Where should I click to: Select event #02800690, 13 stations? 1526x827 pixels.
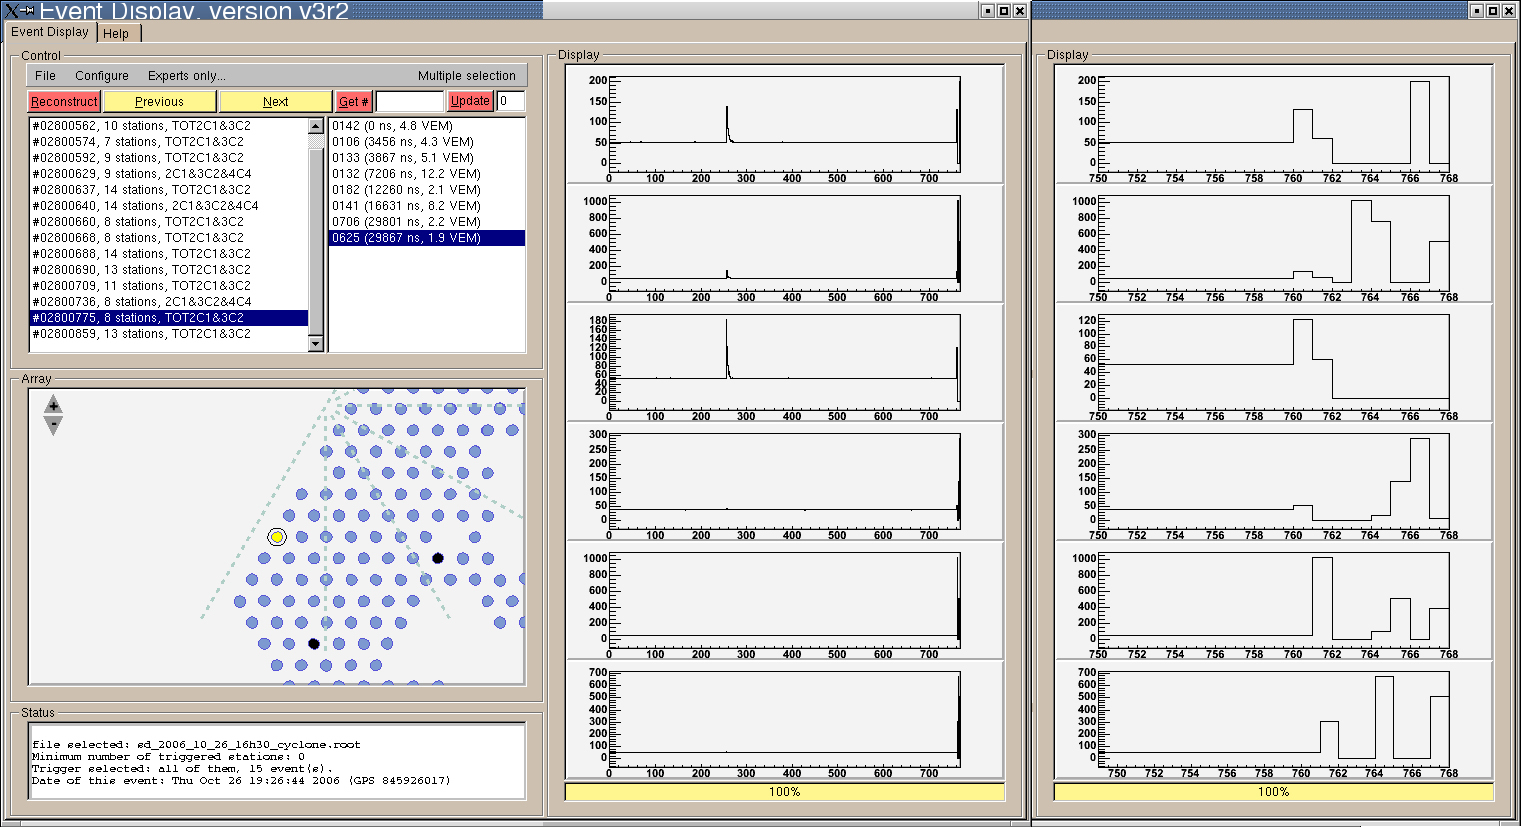[169, 270]
